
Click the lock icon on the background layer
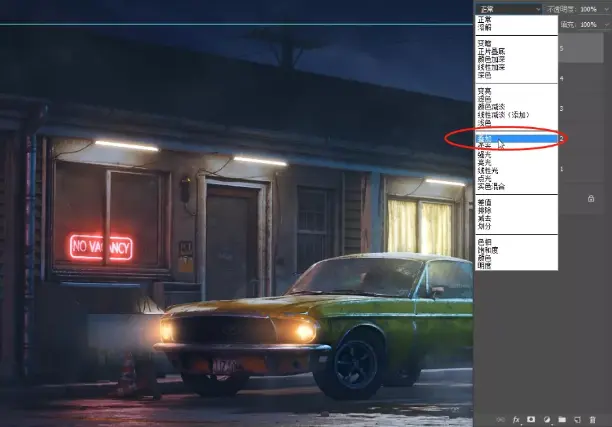pyautogui.click(x=591, y=199)
